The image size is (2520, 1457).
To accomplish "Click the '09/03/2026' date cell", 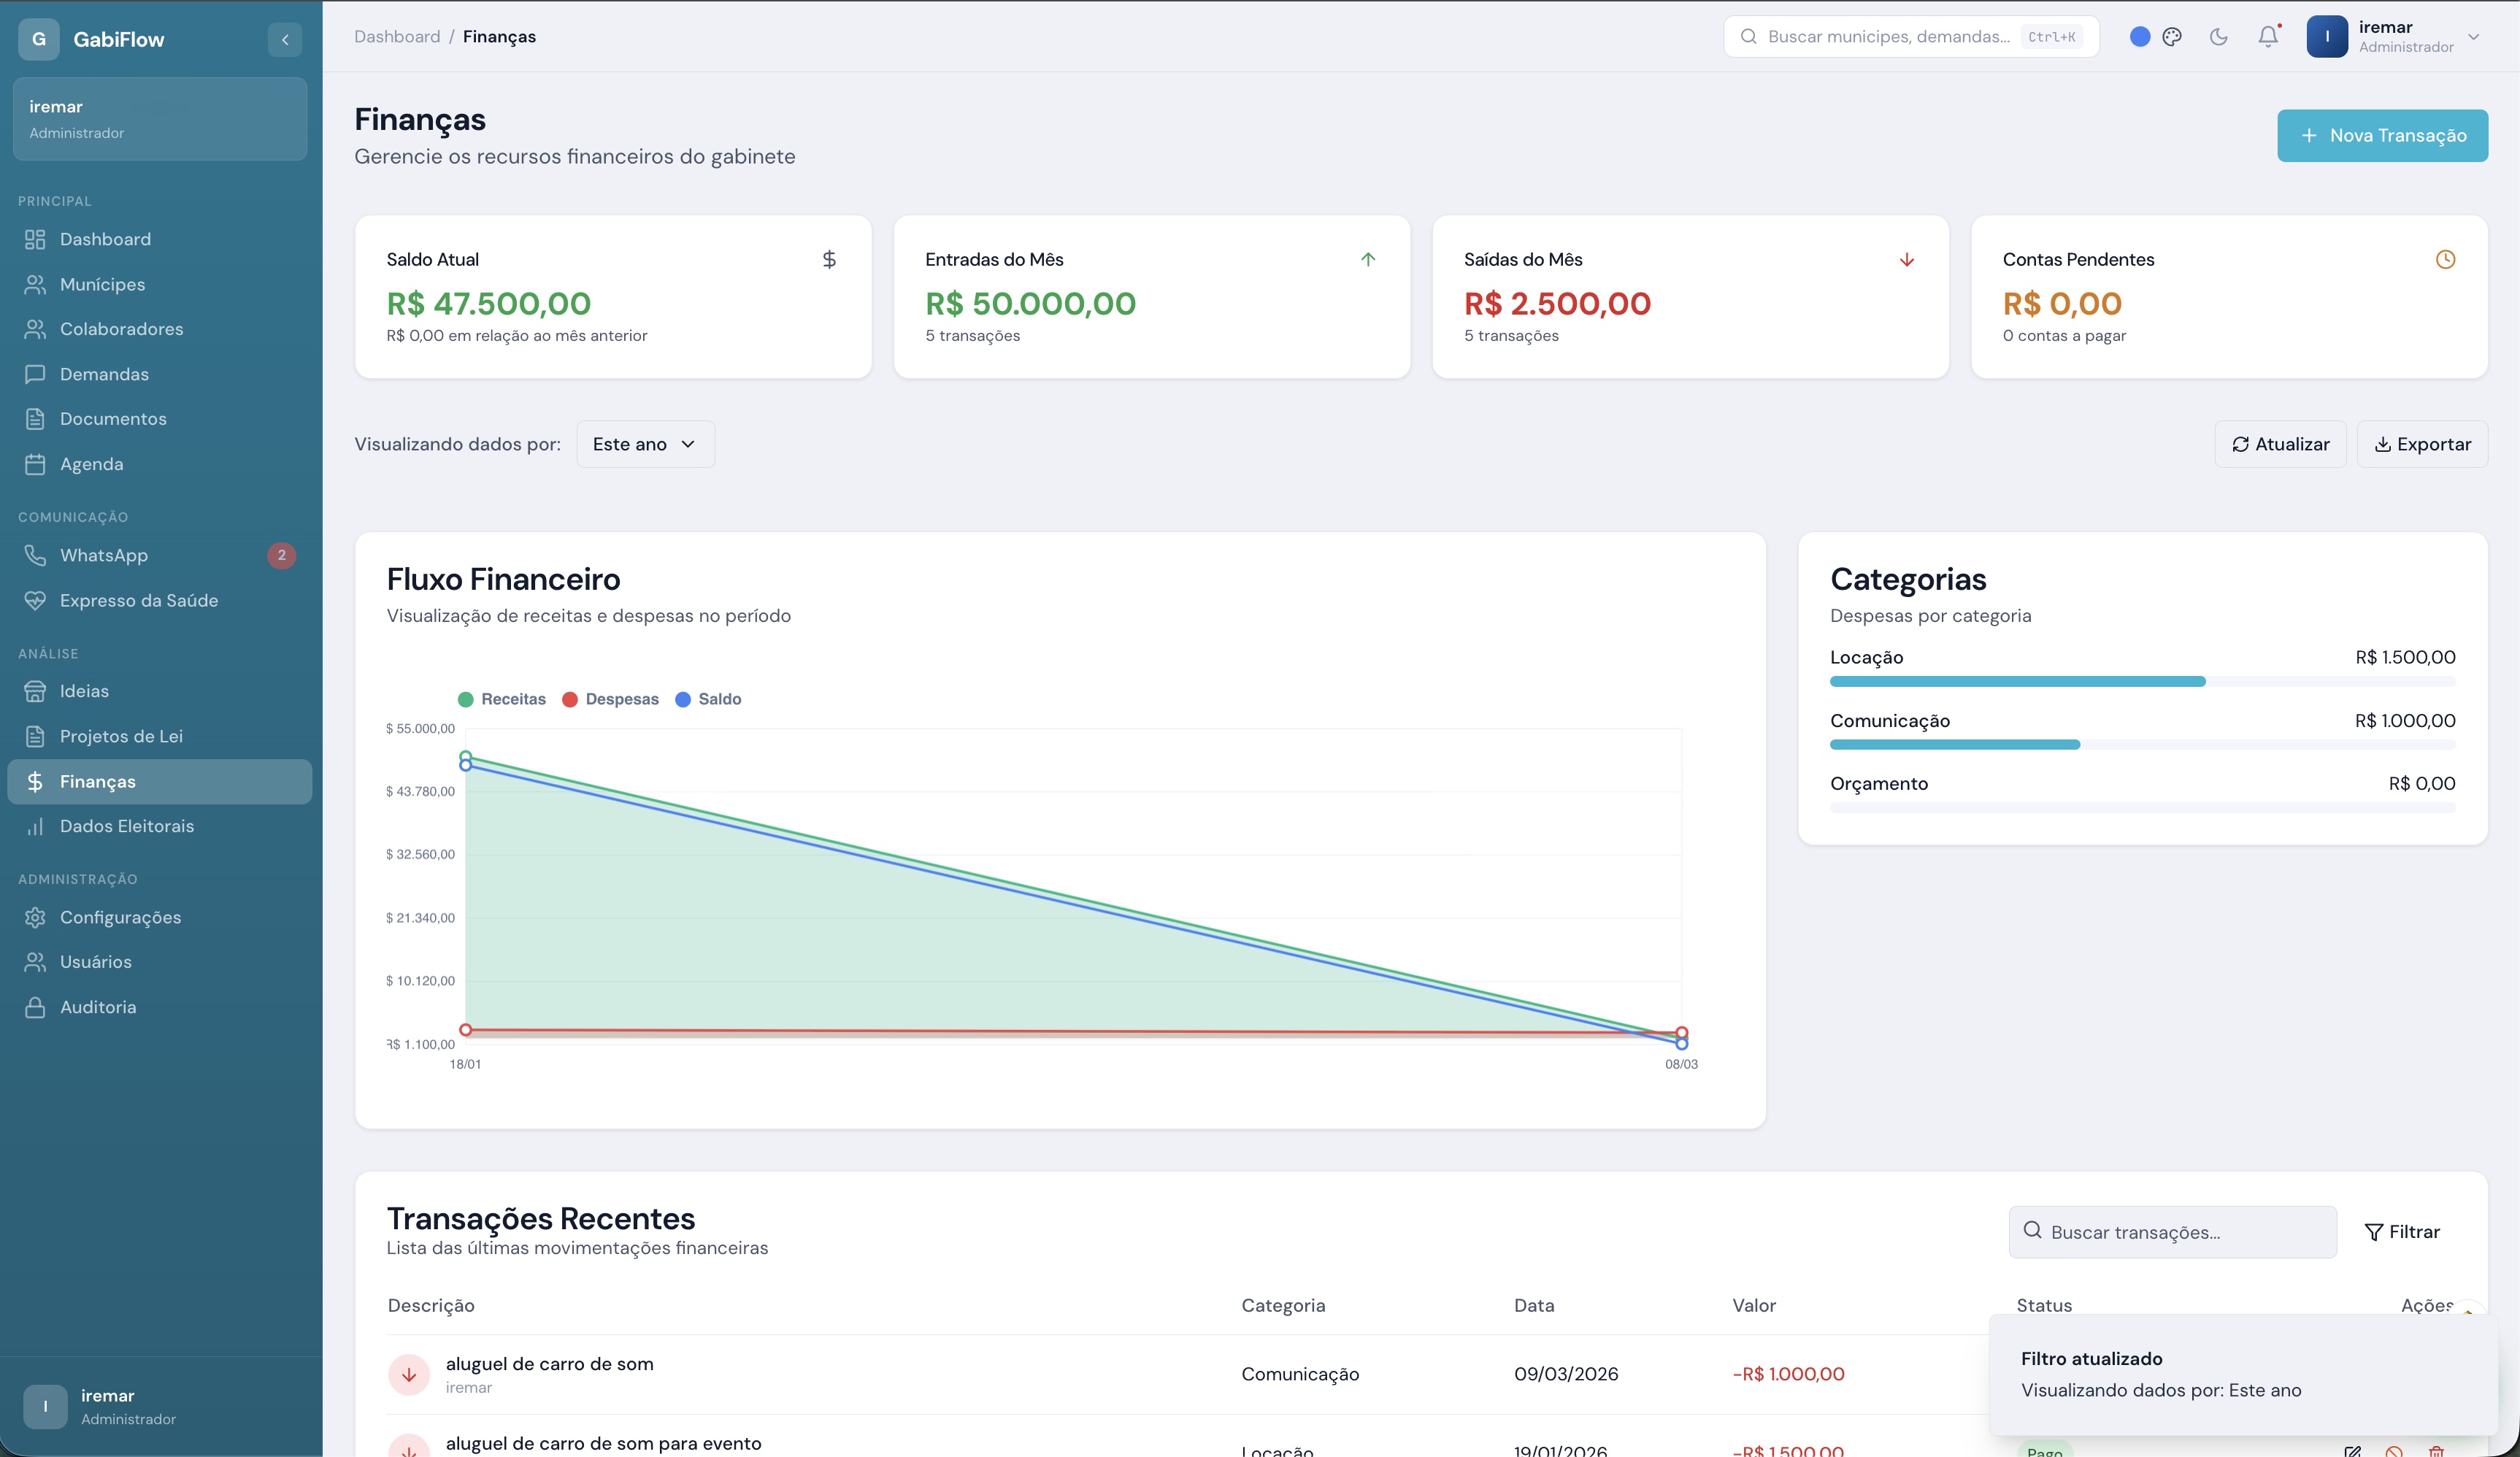I will 1566,1374.
